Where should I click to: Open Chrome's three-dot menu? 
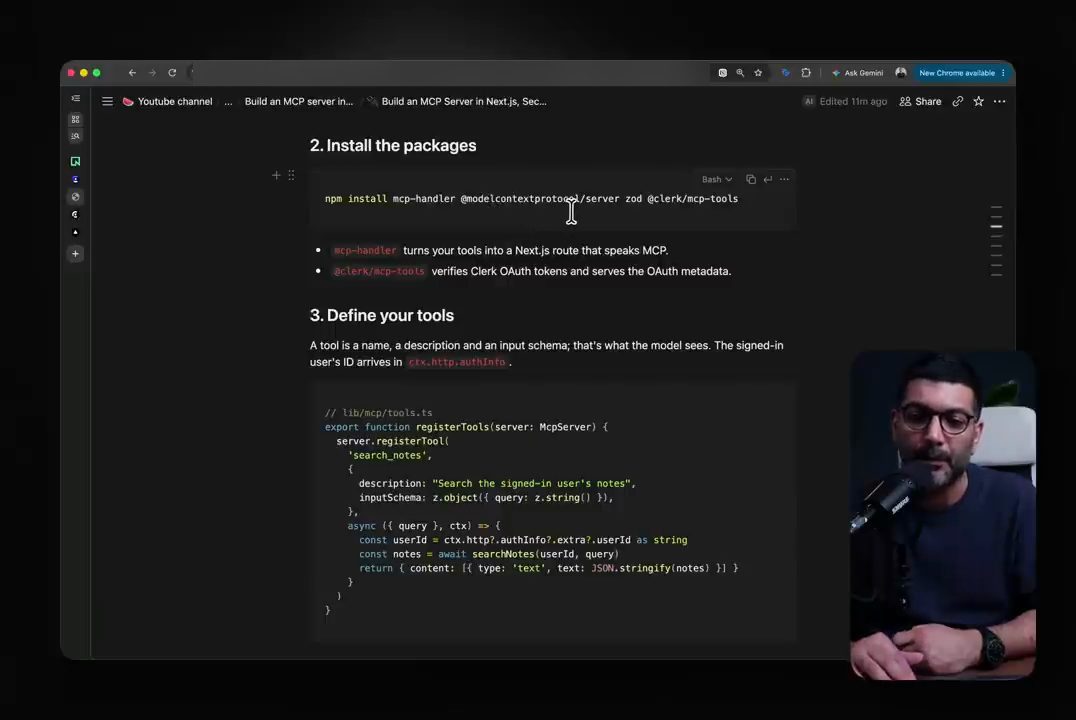click(1003, 73)
